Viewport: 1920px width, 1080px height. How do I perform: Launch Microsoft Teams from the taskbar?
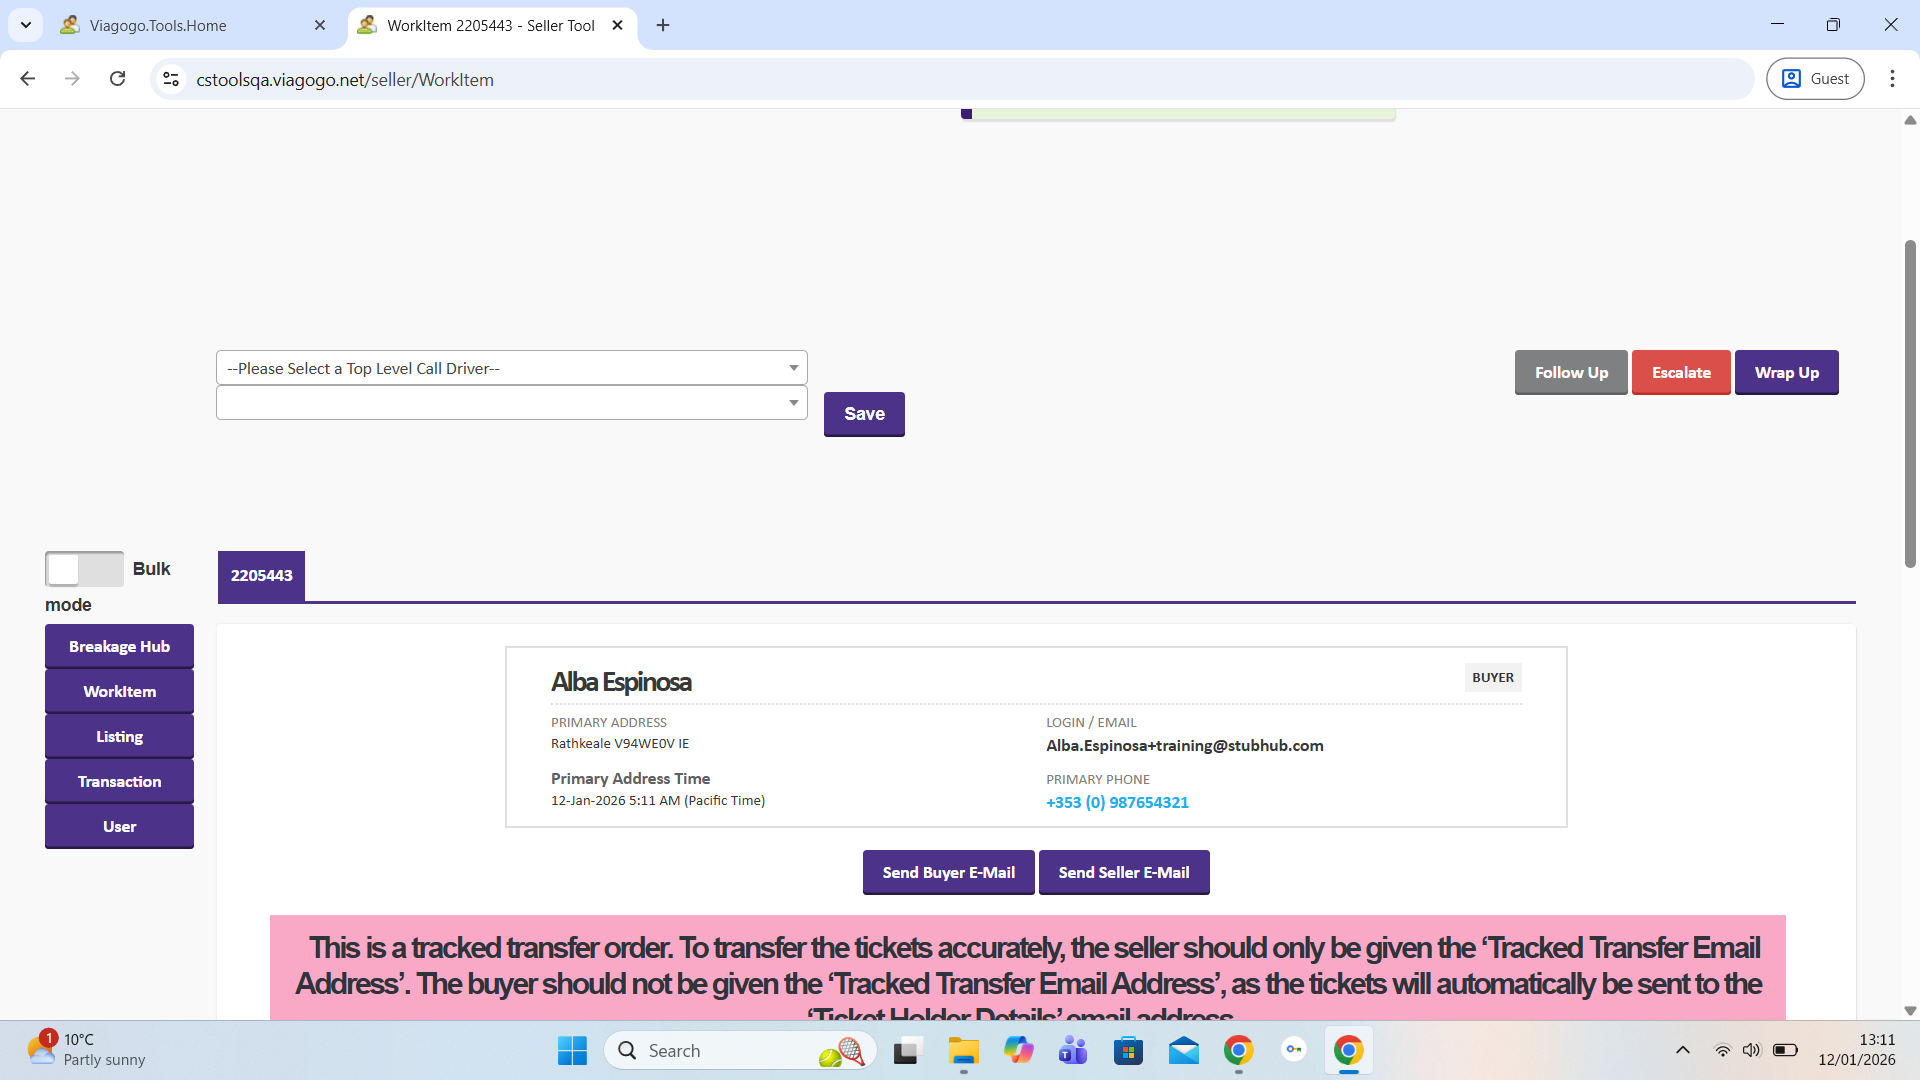(1073, 1050)
